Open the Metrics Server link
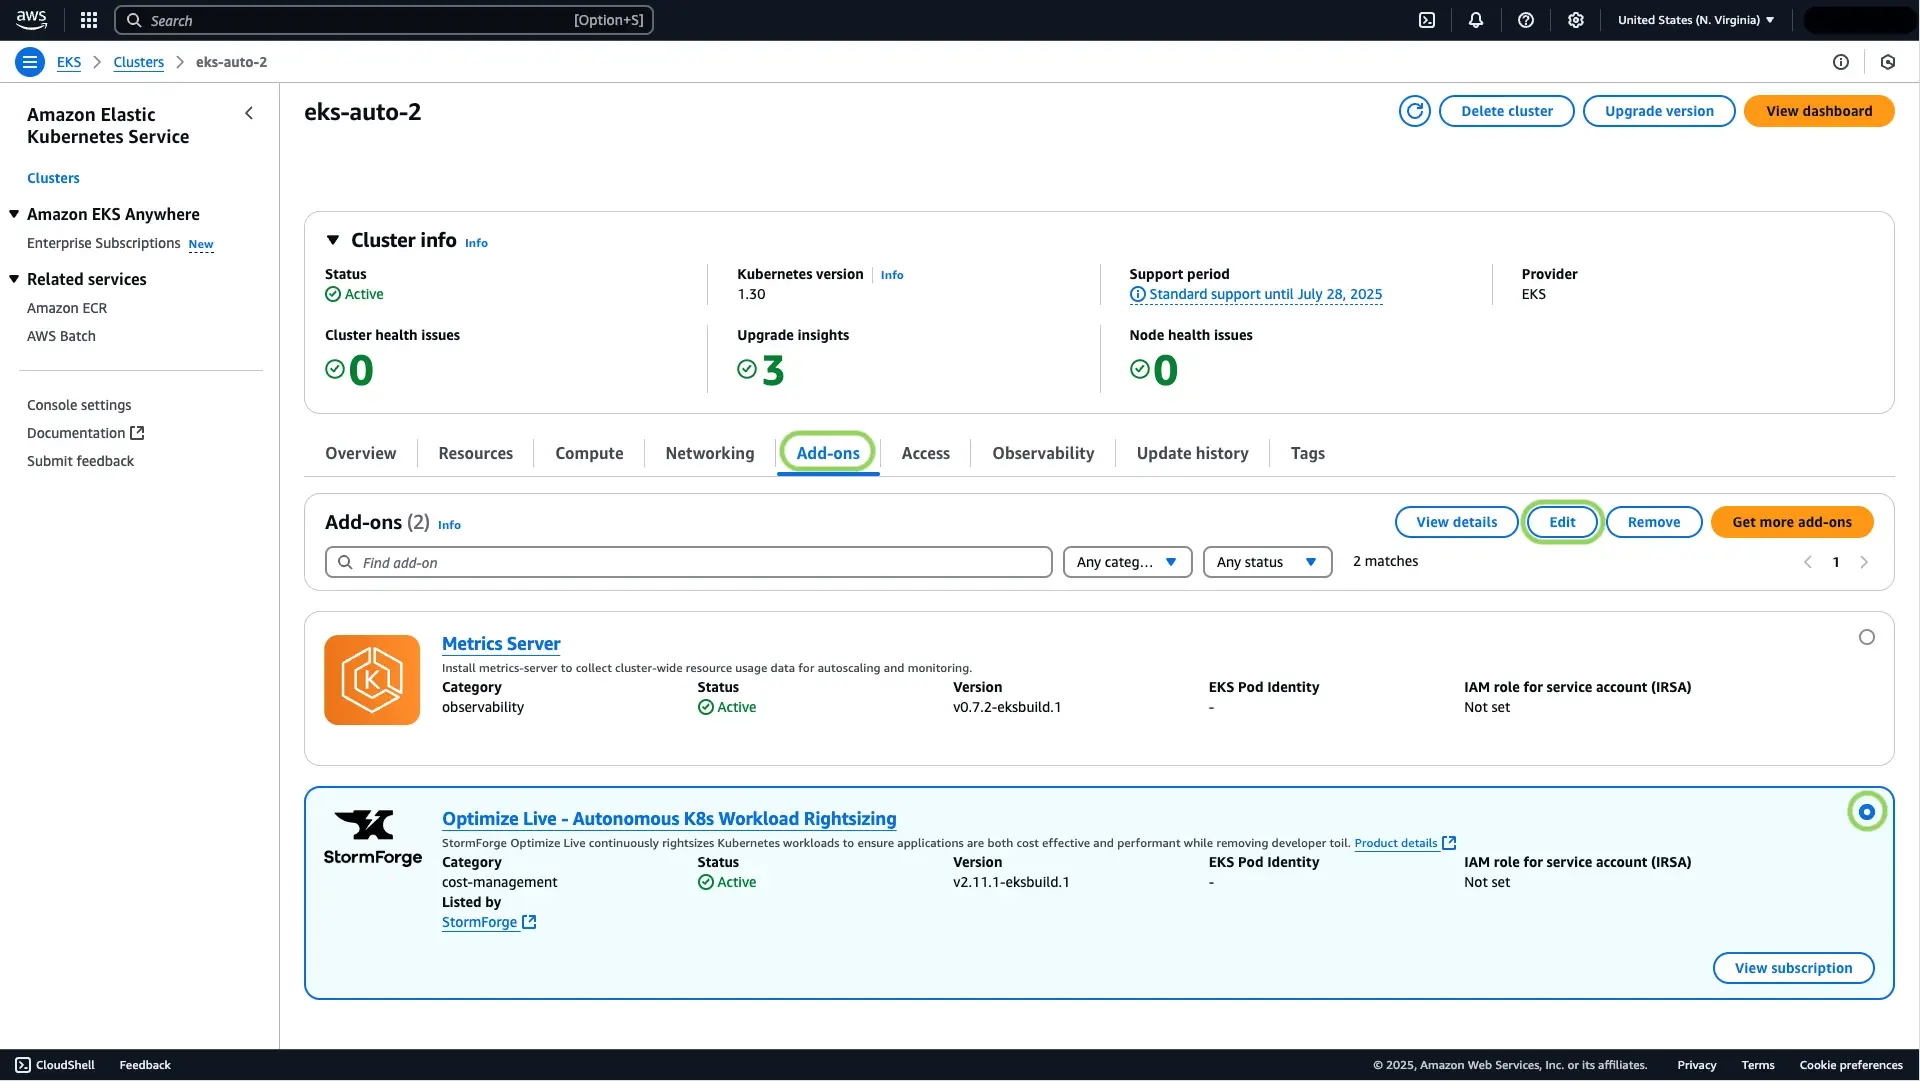1920x1081 pixels. (x=501, y=644)
